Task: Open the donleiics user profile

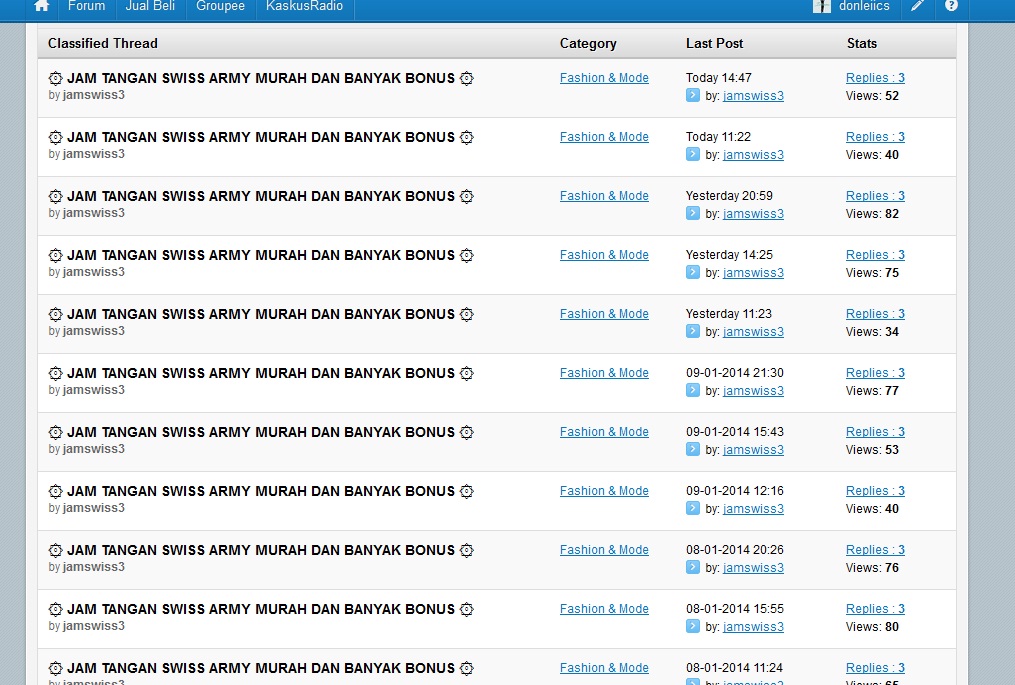Action: click(x=864, y=6)
